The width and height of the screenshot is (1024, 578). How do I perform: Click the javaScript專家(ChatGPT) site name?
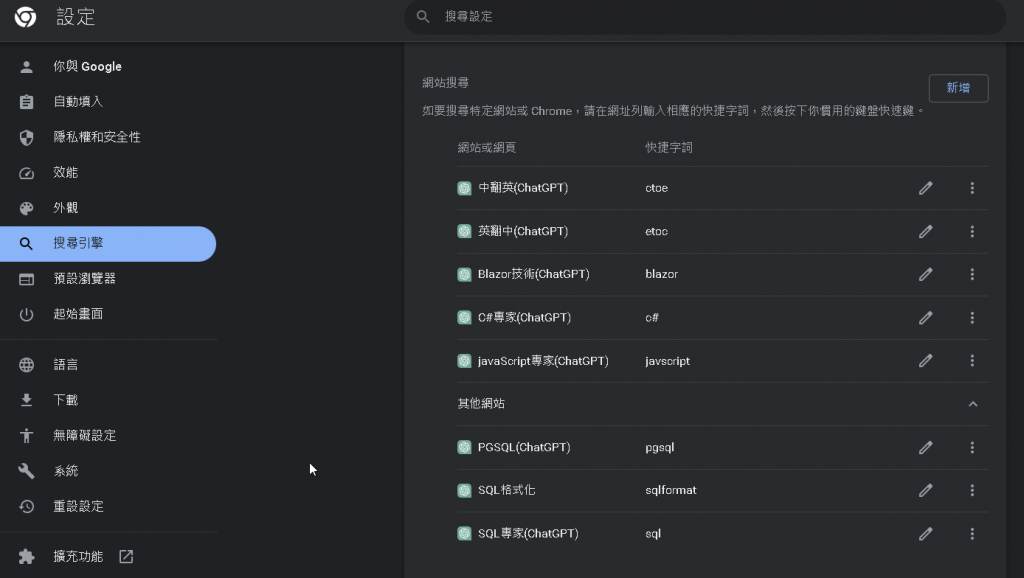[543, 361]
